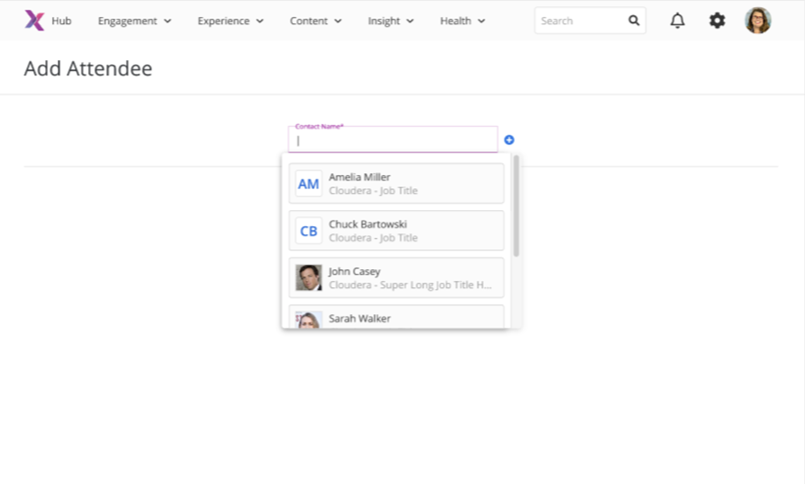The height and width of the screenshot is (484, 805).
Task: Click the user profile avatar
Action: click(758, 20)
